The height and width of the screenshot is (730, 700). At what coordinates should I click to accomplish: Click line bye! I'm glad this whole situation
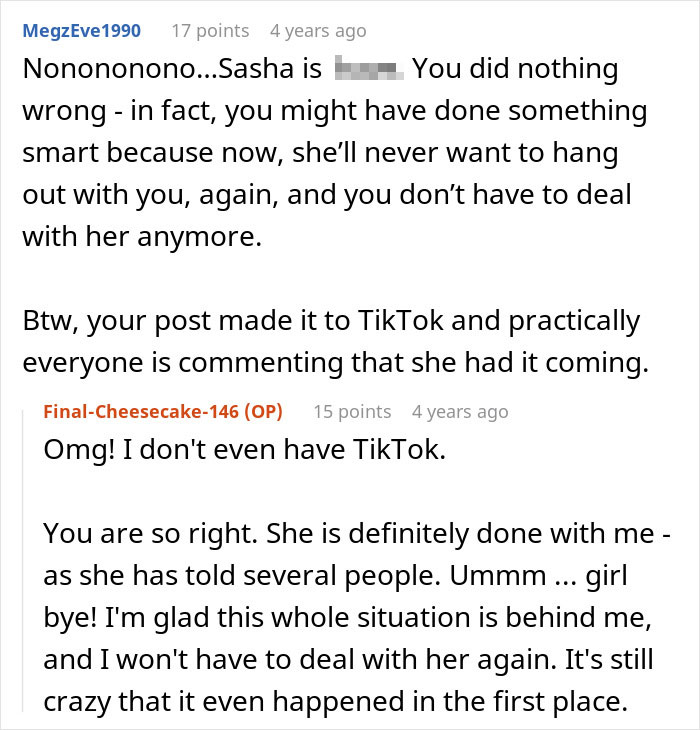pos(347,618)
